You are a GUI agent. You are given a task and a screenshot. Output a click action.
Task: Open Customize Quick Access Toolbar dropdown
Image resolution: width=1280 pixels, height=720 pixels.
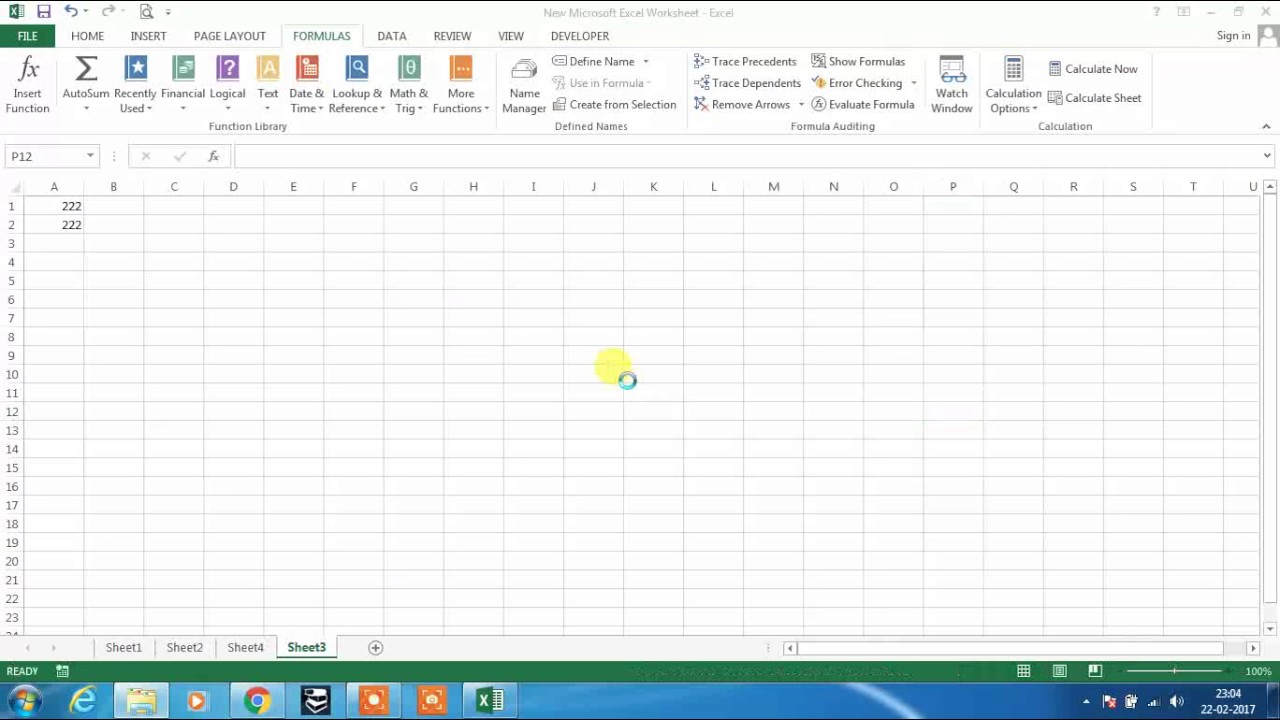tap(168, 12)
